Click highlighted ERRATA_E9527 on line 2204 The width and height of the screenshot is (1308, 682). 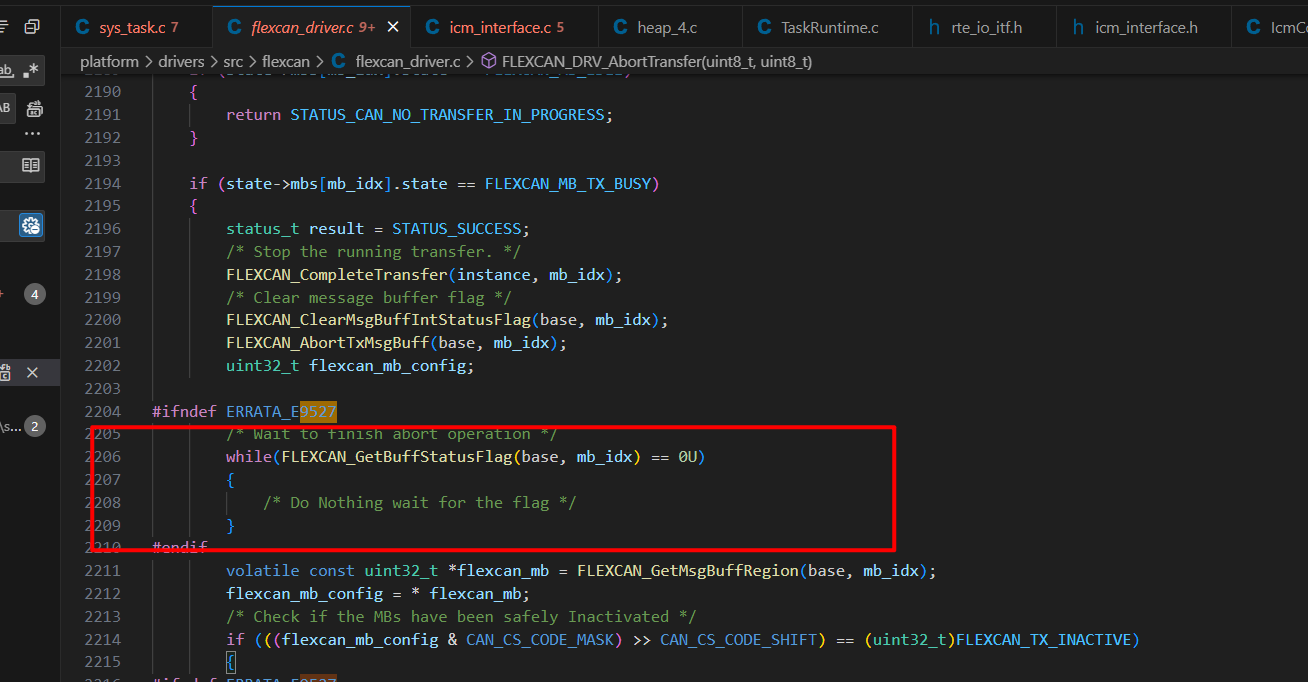[x=281, y=411]
